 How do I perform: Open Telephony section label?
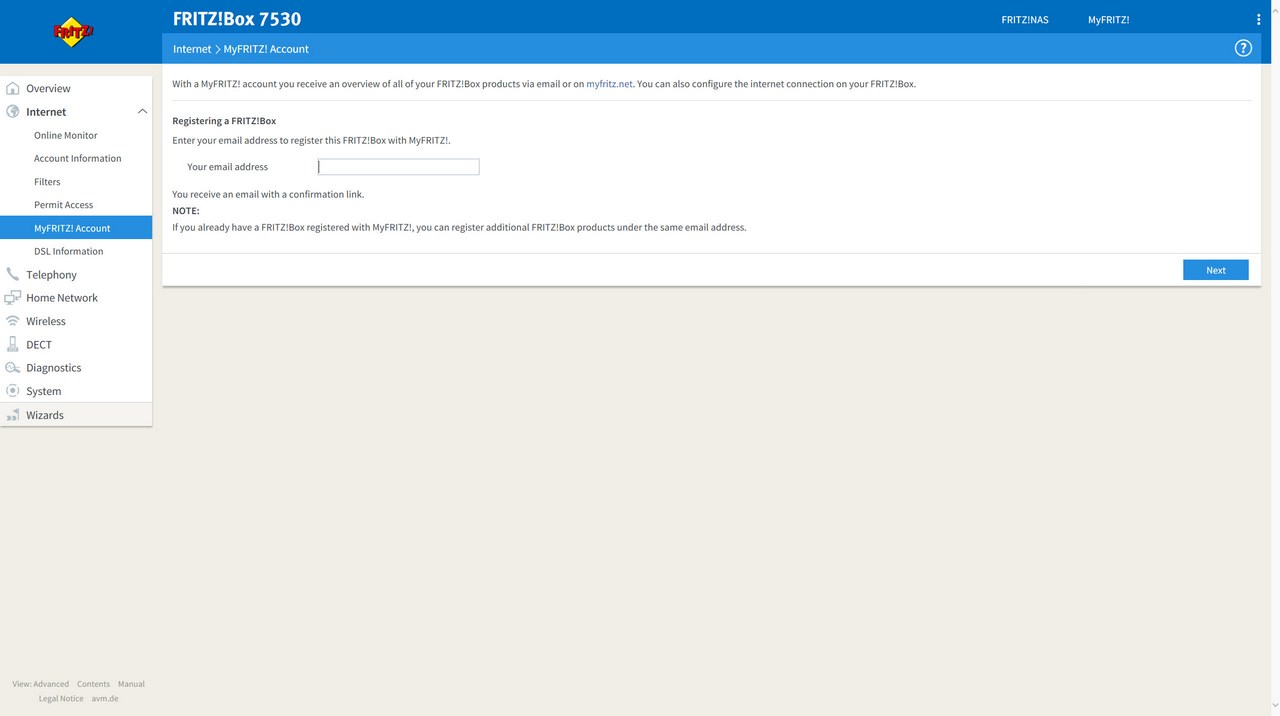[51, 275]
